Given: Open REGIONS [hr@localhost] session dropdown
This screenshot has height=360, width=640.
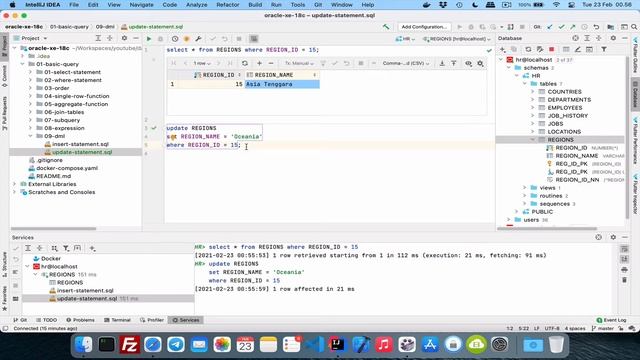Looking at the screenshot, I should click(457, 39).
